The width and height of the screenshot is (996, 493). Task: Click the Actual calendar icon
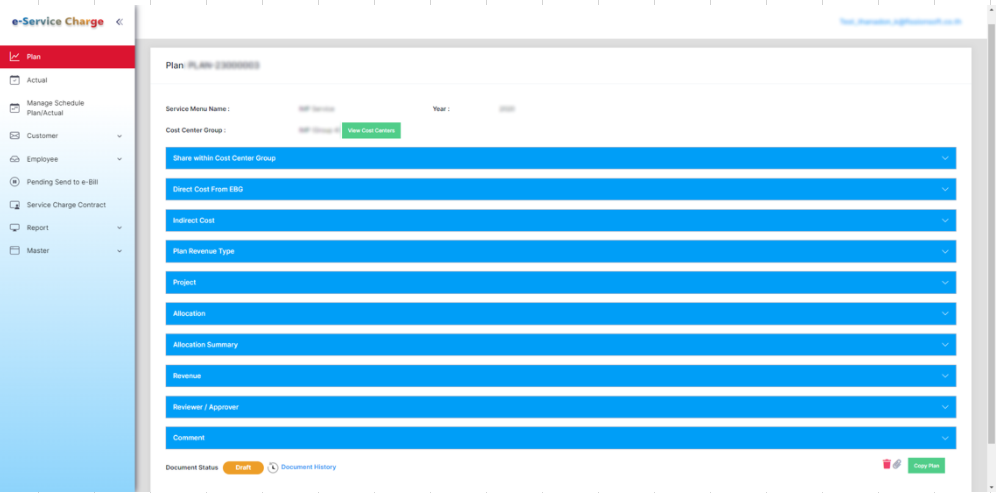pos(15,80)
